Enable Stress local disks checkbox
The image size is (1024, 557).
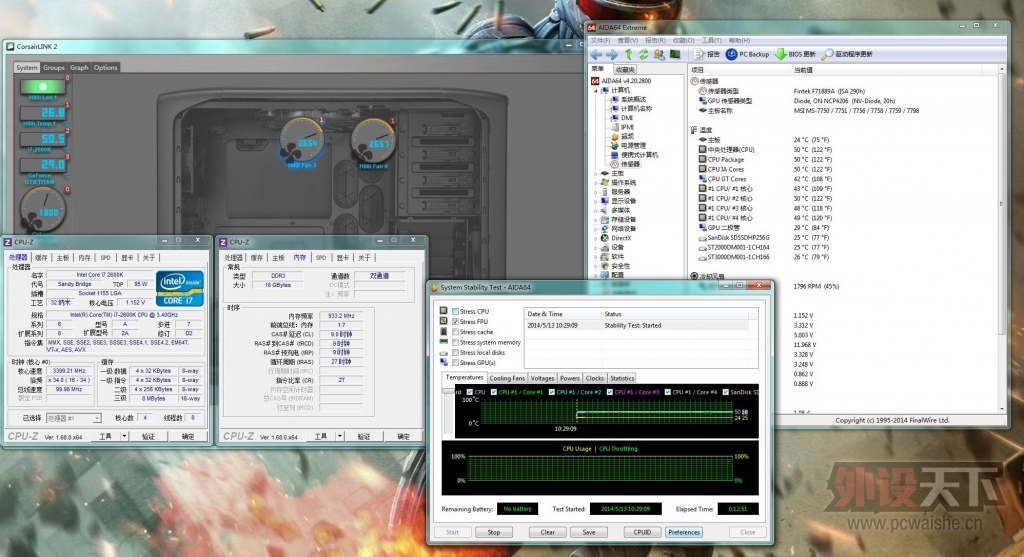click(455, 353)
